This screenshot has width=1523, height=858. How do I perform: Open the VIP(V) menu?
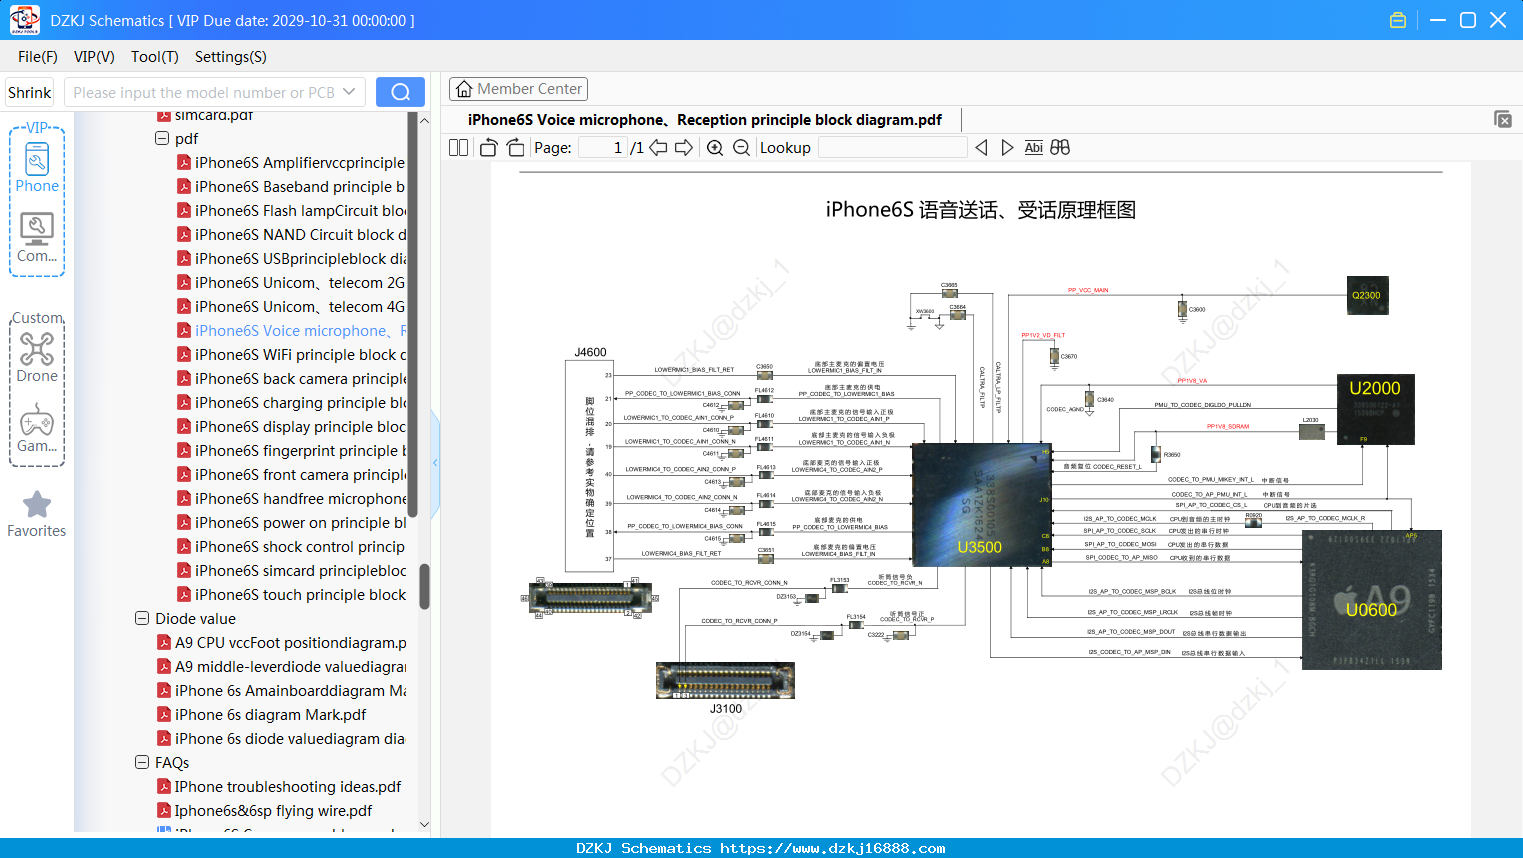click(x=94, y=57)
